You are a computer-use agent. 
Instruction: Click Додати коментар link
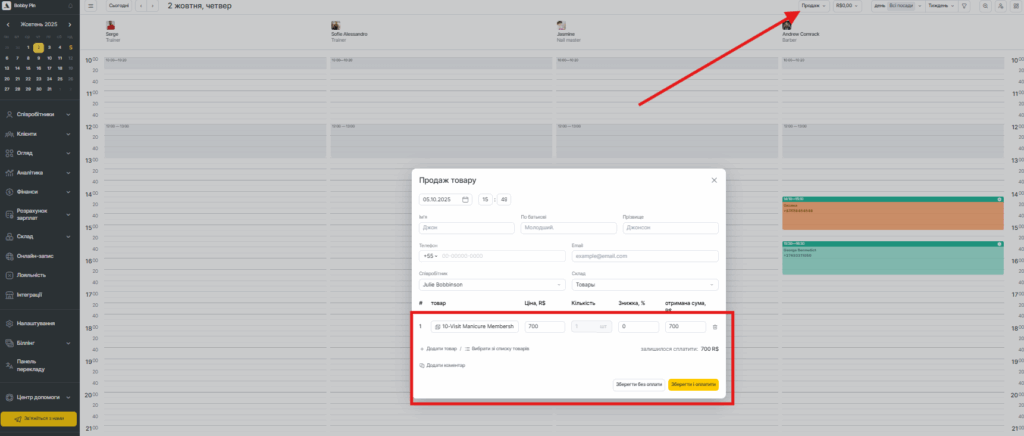coord(443,365)
